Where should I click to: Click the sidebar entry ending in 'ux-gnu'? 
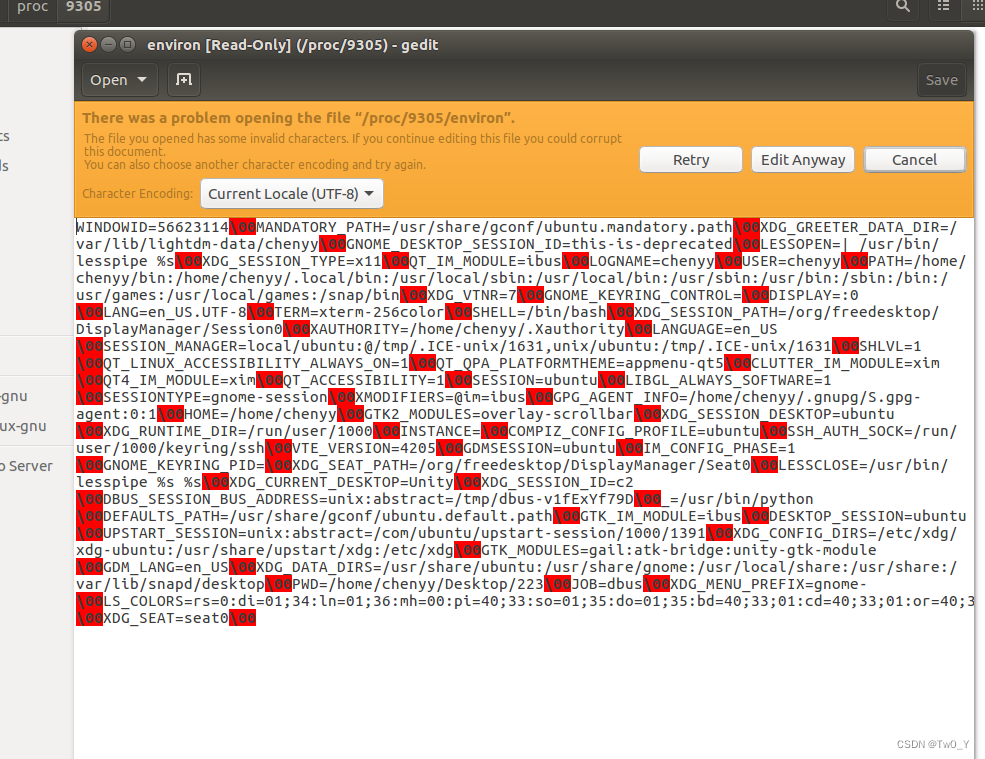23,426
